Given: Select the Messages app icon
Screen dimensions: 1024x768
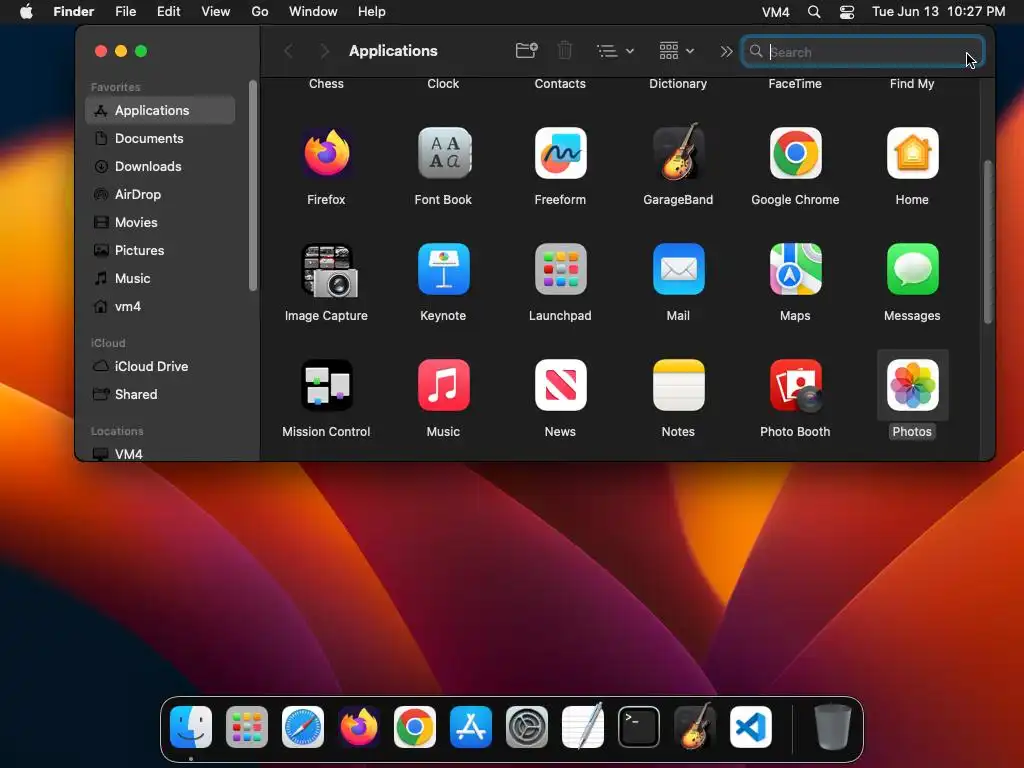Looking at the screenshot, I should click(x=912, y=269).
